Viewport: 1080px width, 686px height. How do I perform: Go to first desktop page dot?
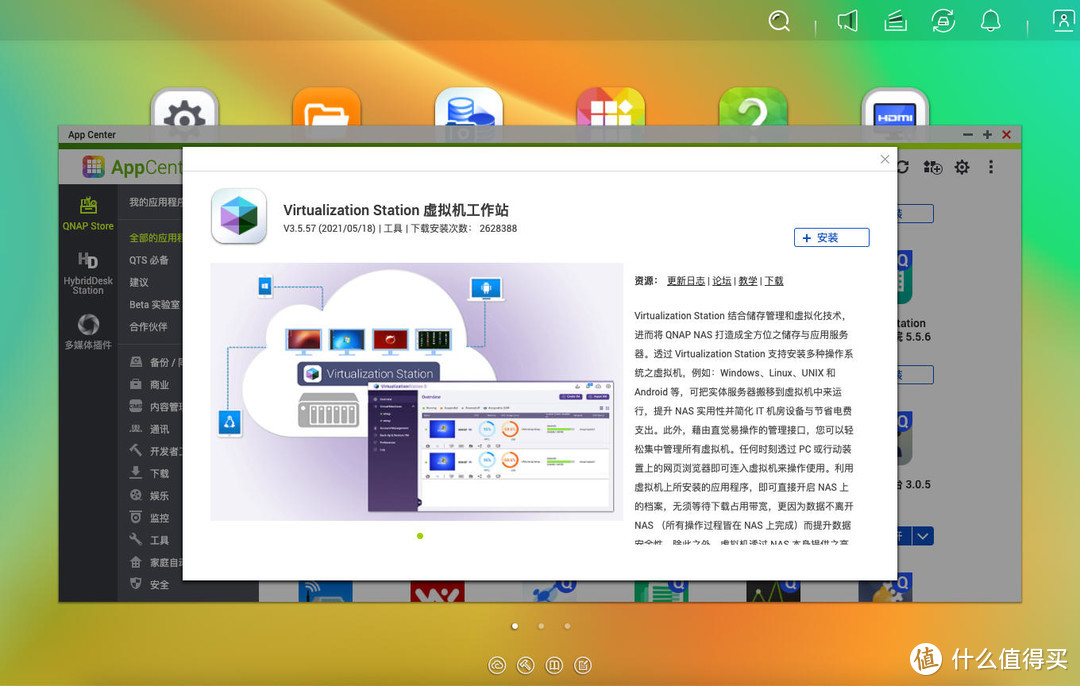pyautogui.click(x=515, y=626)
